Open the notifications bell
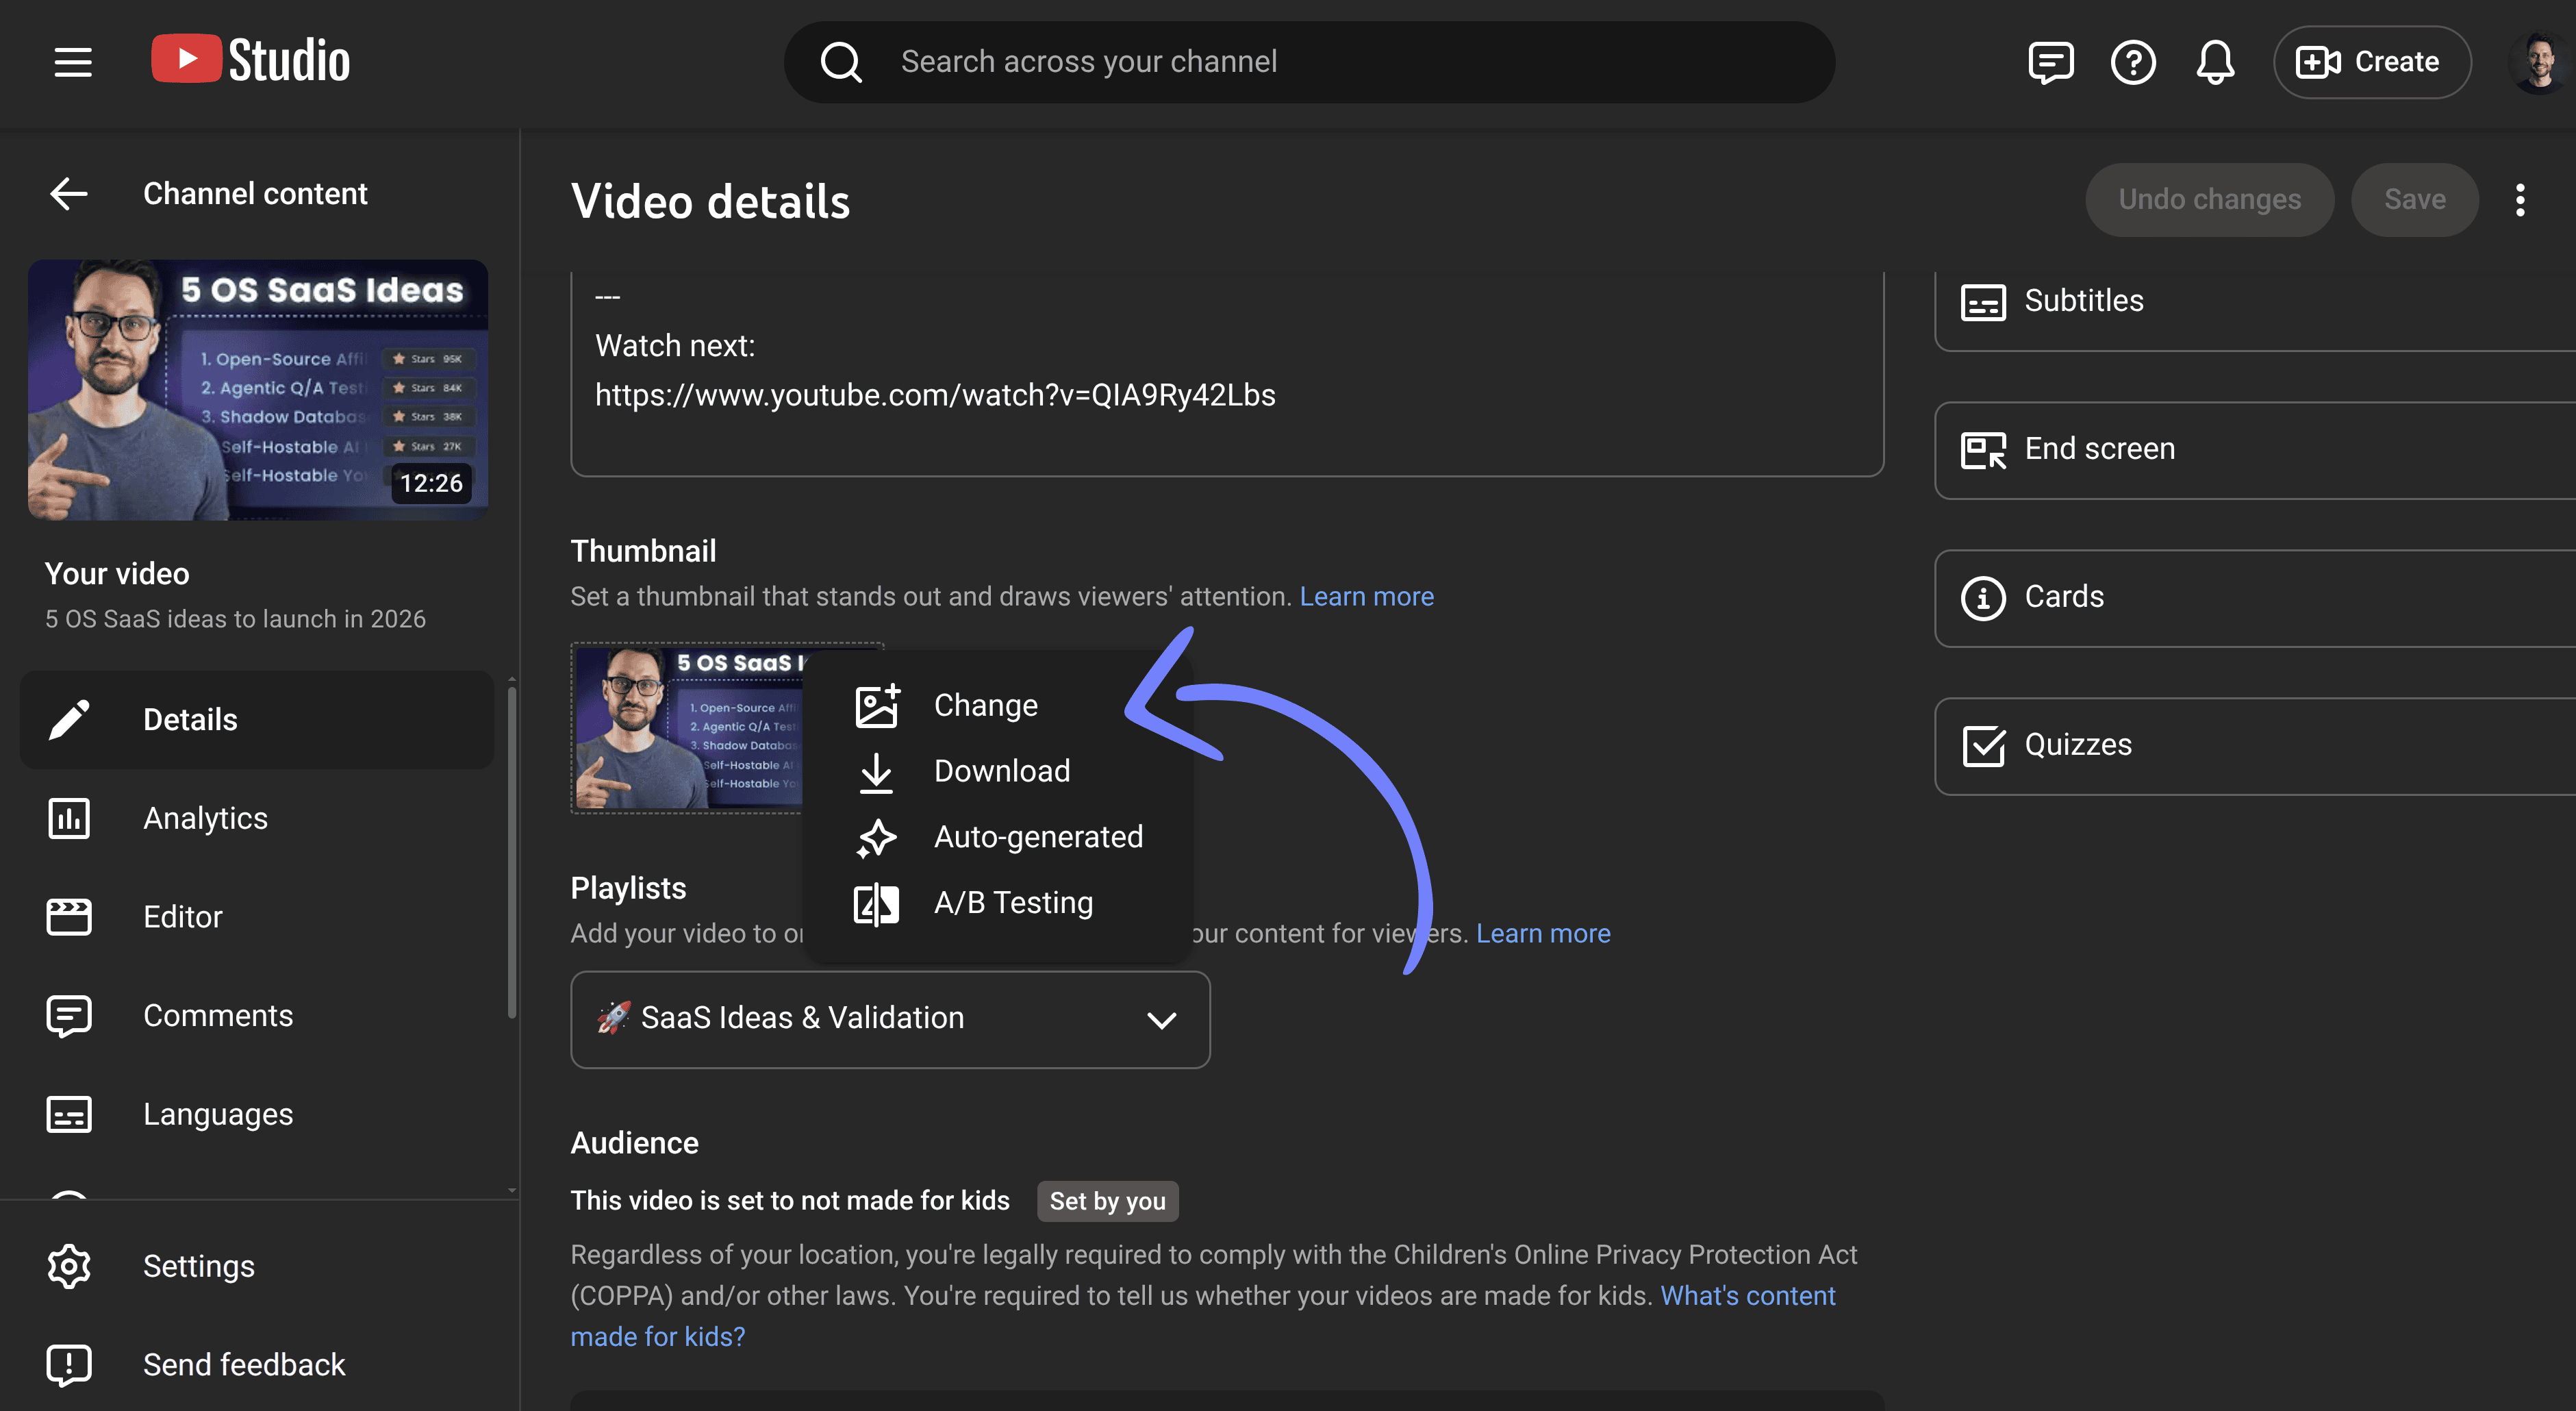 pyautogui.click(x=2215, y=62)
